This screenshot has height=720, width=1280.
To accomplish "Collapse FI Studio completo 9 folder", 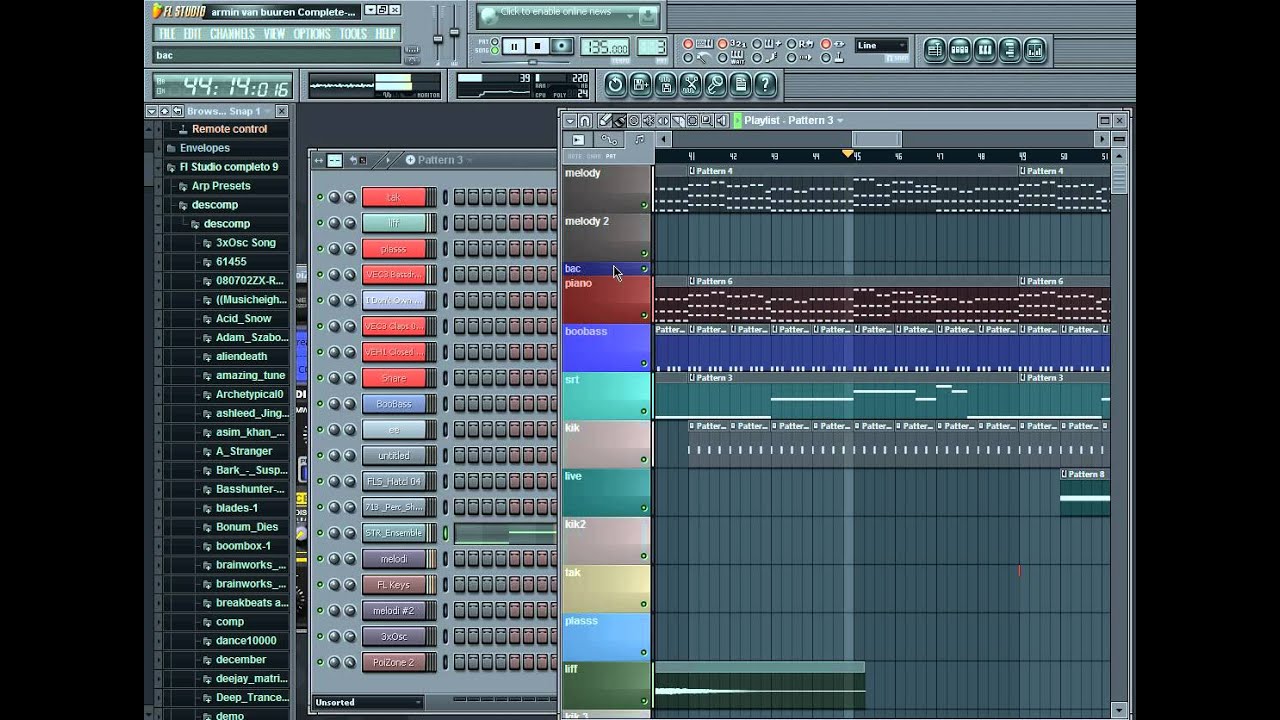I will click(229, 167).
